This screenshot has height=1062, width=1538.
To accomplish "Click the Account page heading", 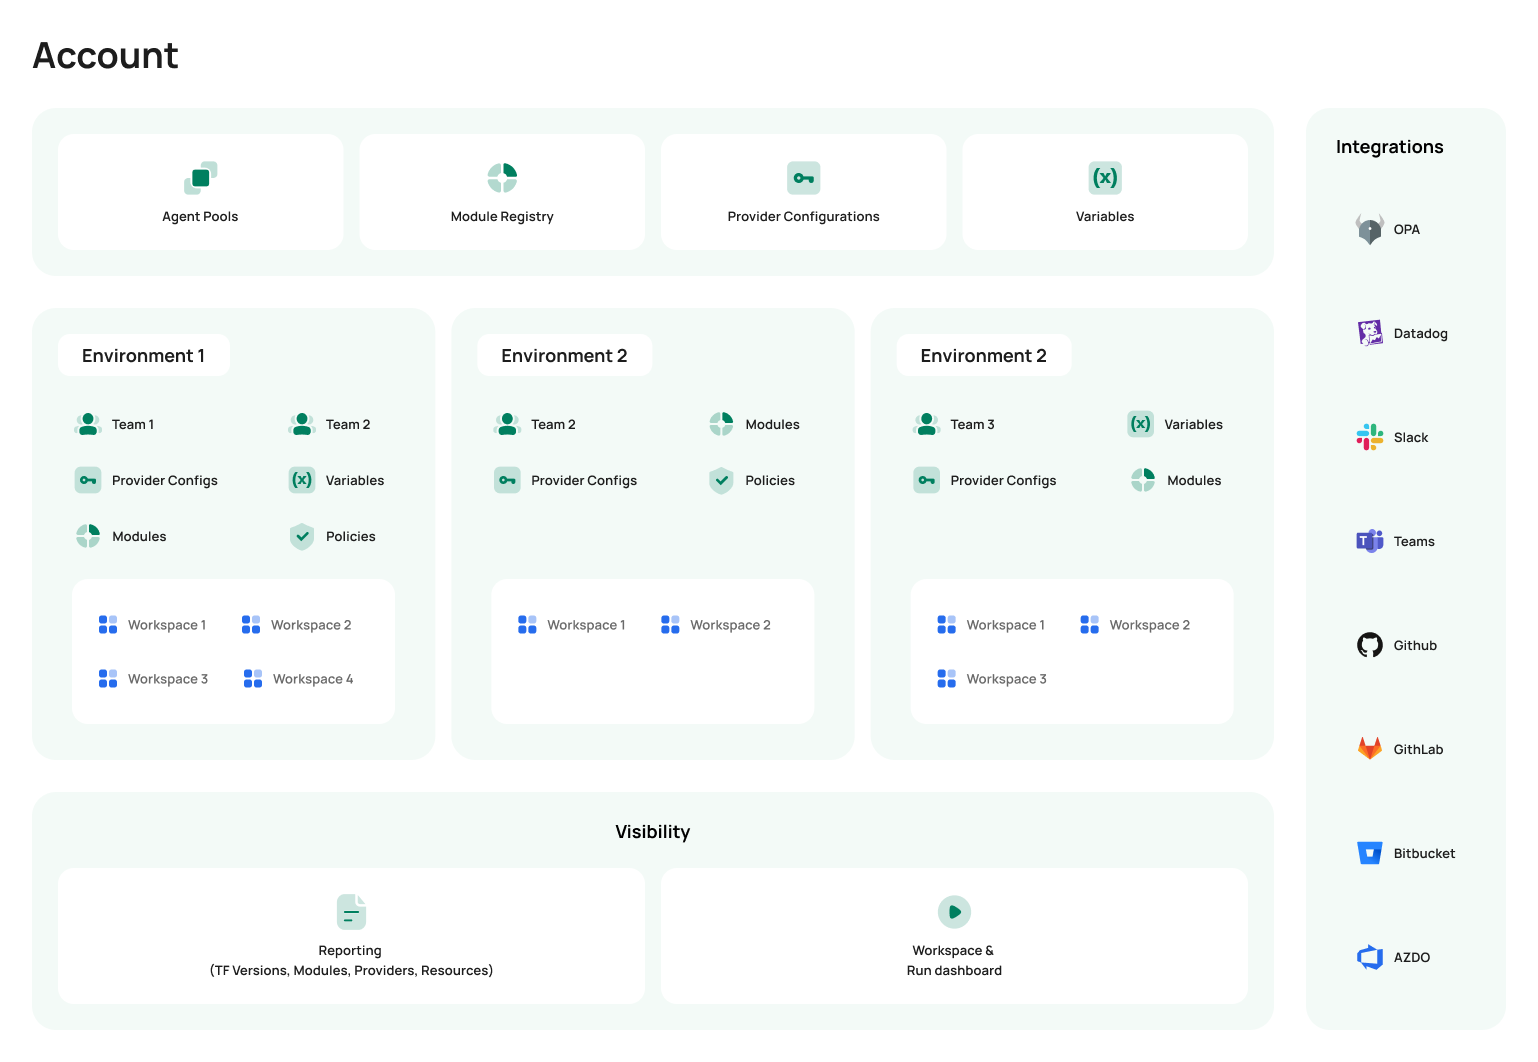I will point(106,55).
